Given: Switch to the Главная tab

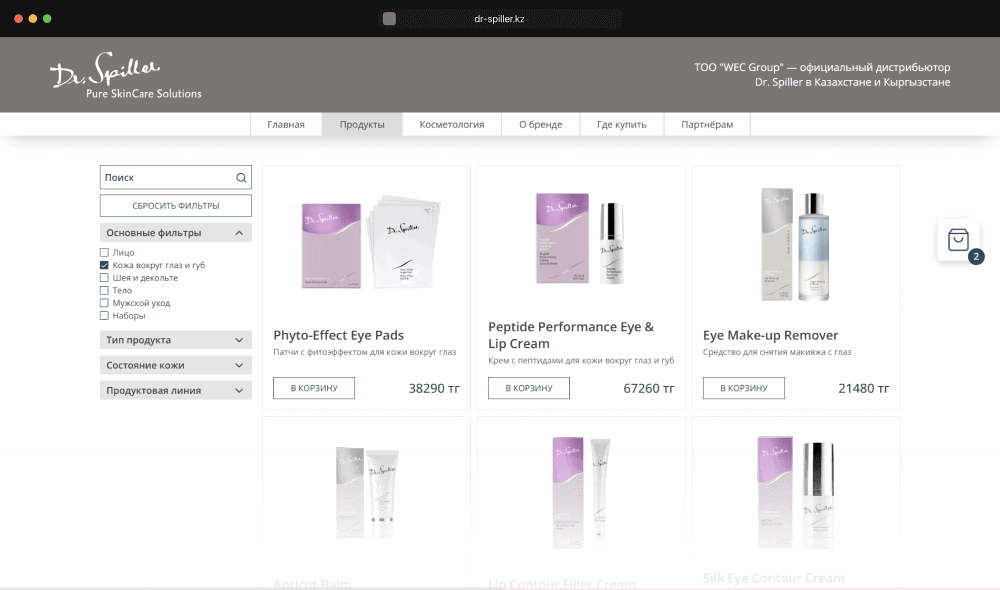Looking at the screenshot, I should click(x=286, y=123).
